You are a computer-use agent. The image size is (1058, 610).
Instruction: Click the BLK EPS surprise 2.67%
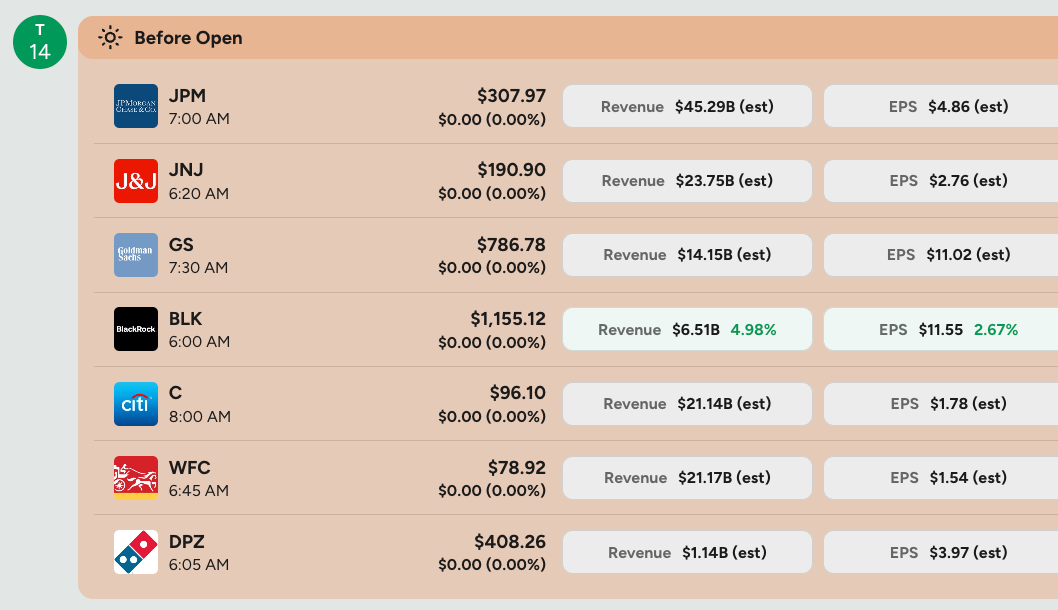click(x=996, y=330)
